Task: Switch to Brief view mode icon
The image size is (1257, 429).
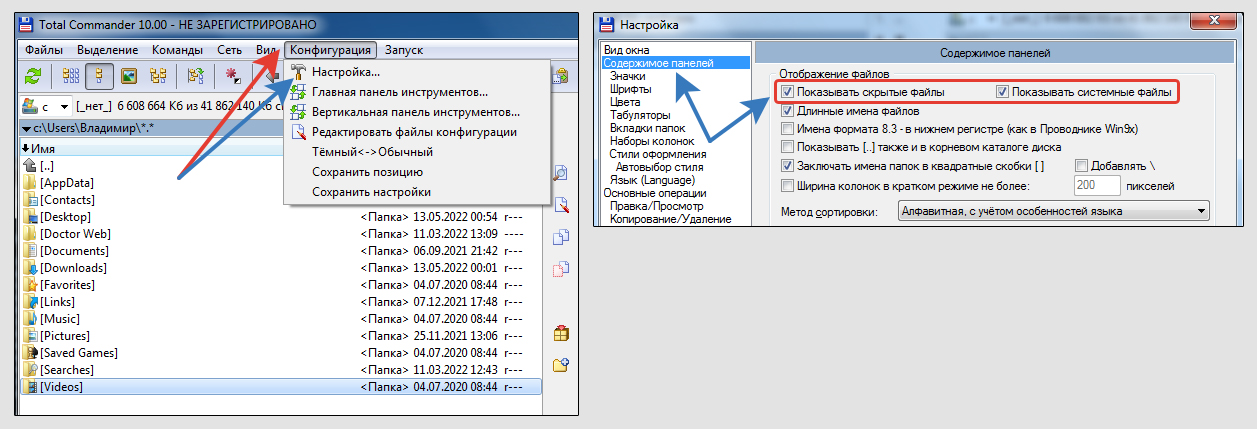Action: (x=71, y=76)
